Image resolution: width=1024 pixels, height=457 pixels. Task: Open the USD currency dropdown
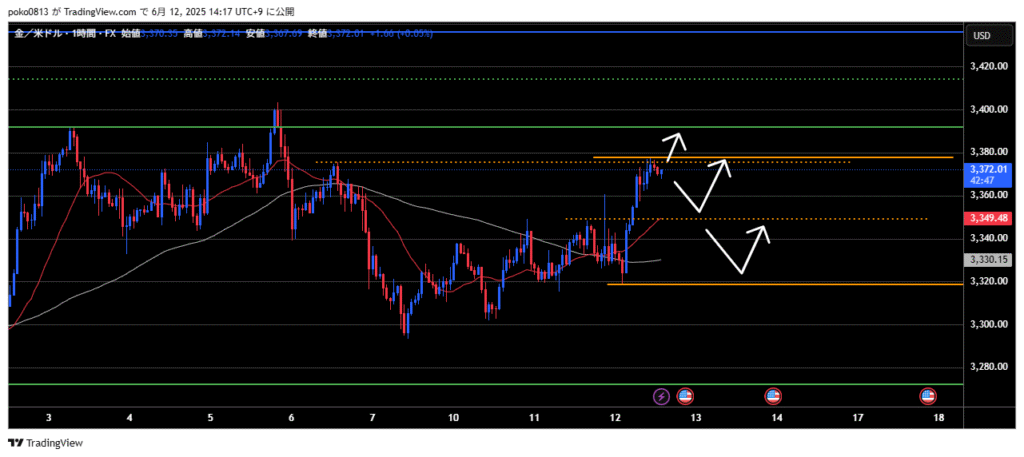(x=981, y=36)
